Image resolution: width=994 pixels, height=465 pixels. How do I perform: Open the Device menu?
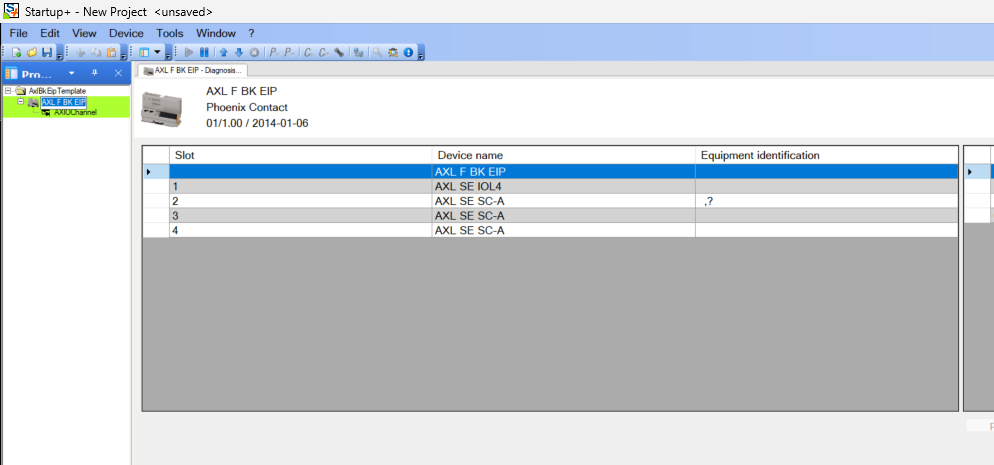[126, 33]
